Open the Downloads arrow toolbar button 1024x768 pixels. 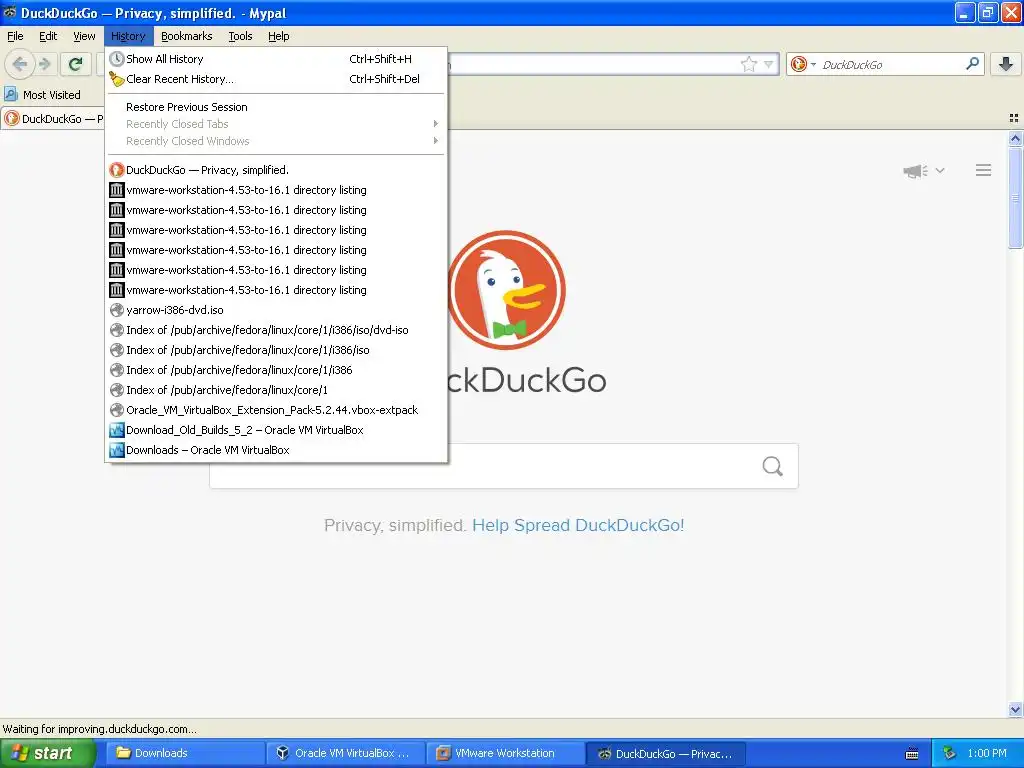1006,64
